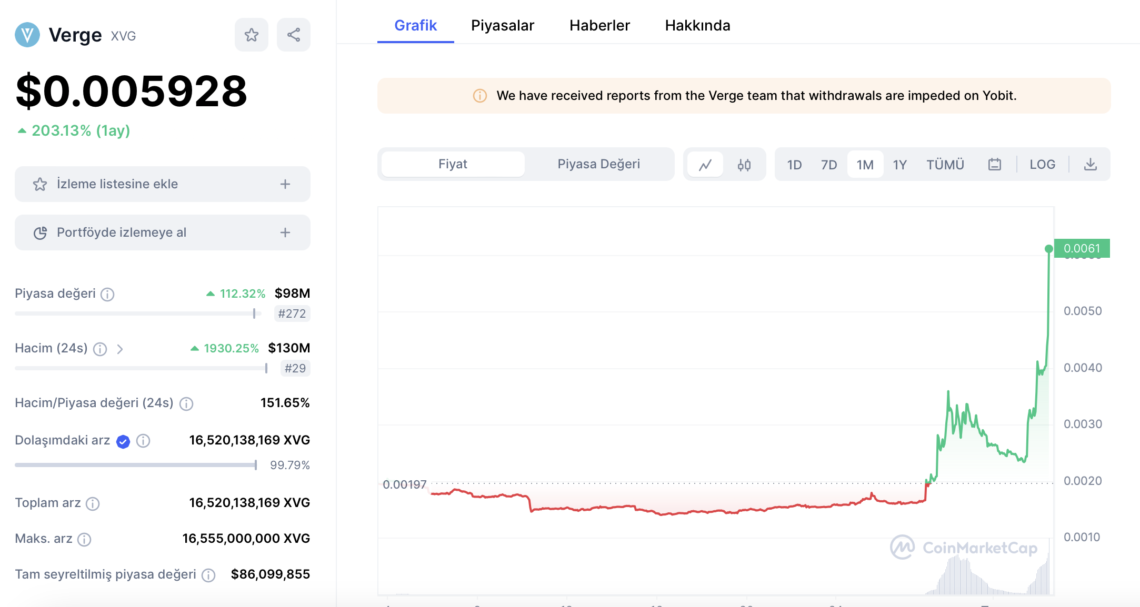Click the 16,555,000,000 XVG max supply
The image size is (1140, 607).
tap(246, 539)
